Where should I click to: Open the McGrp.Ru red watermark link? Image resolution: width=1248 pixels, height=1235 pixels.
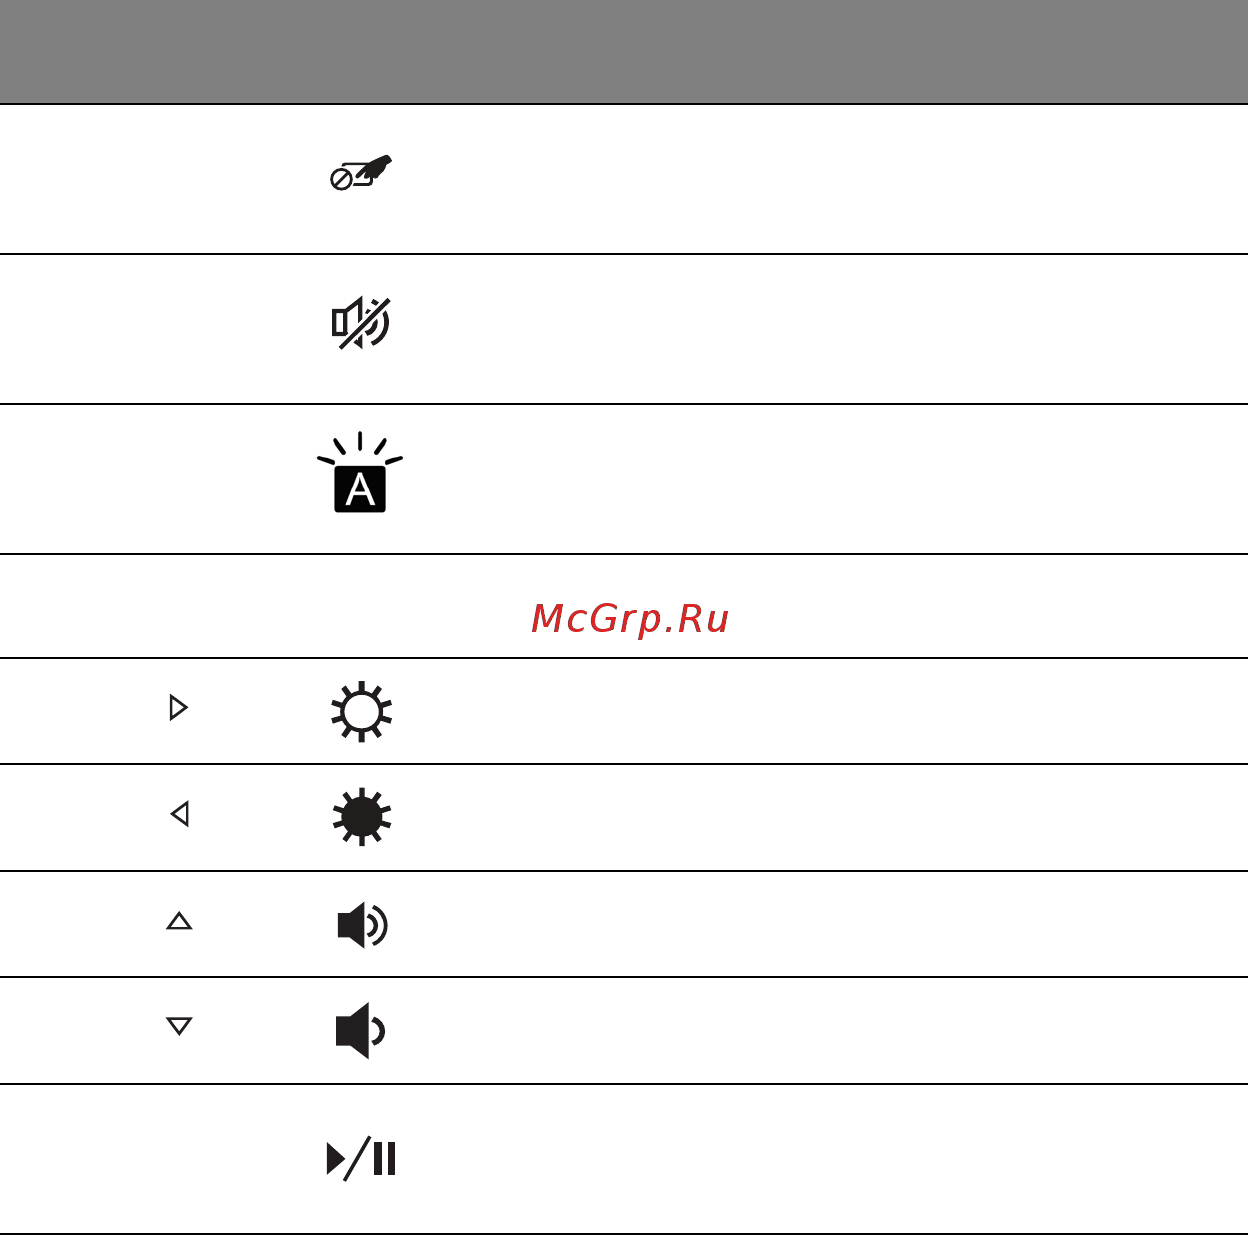[x=630, y=619]
